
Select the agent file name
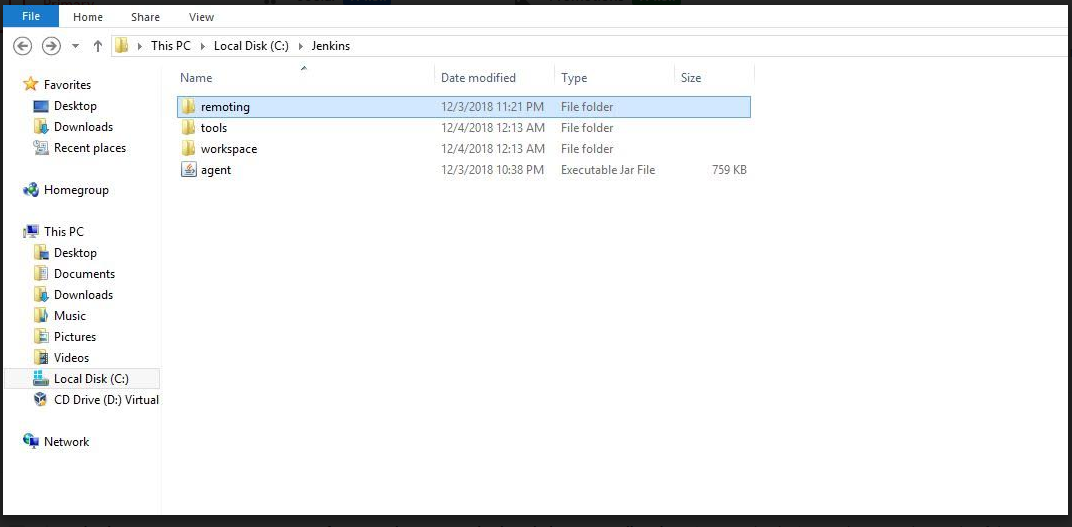pyautogui.click(x=215, y=170)
